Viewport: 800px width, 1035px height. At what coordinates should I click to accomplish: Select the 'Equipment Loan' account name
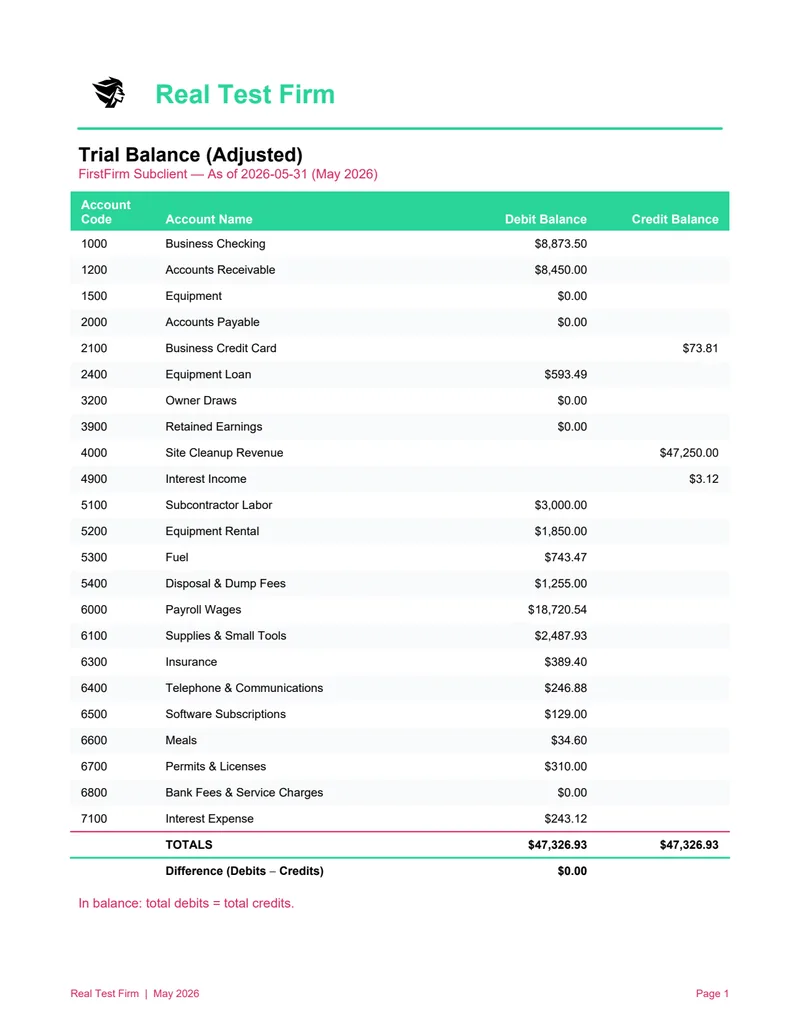(208, 374)
